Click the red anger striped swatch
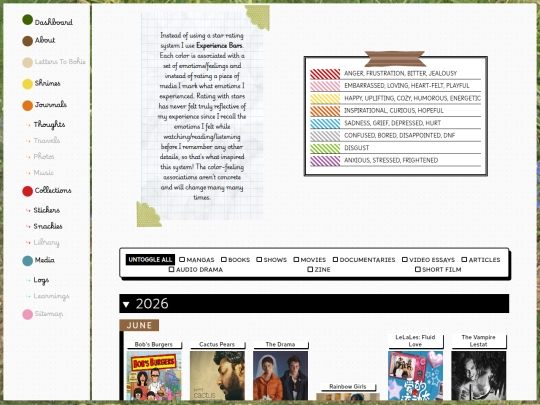 tap(325, 74)
